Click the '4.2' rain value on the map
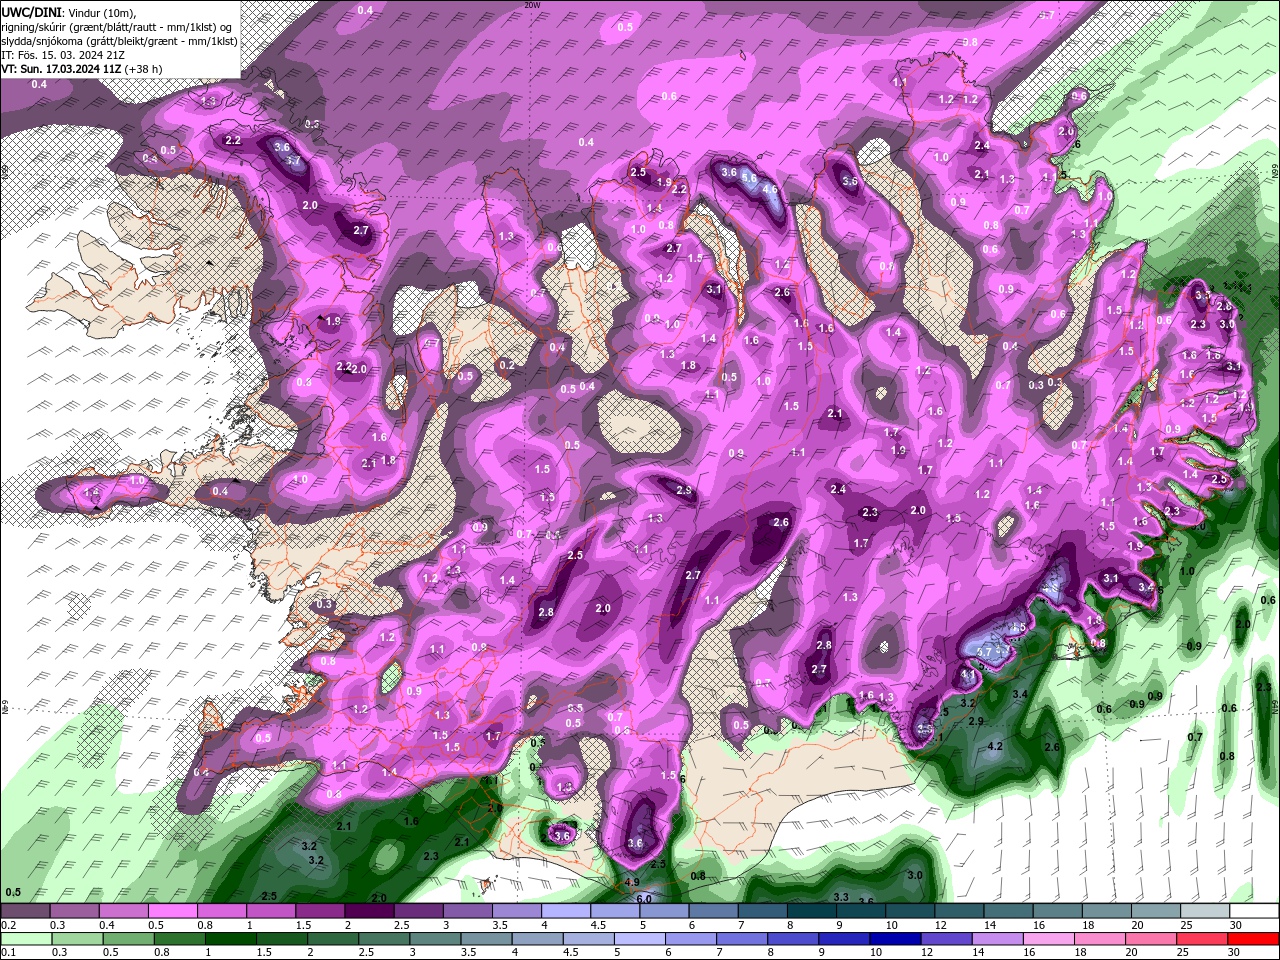This screenshot has width=1280, height=960. pyautogui.click(x=995, y=746)
